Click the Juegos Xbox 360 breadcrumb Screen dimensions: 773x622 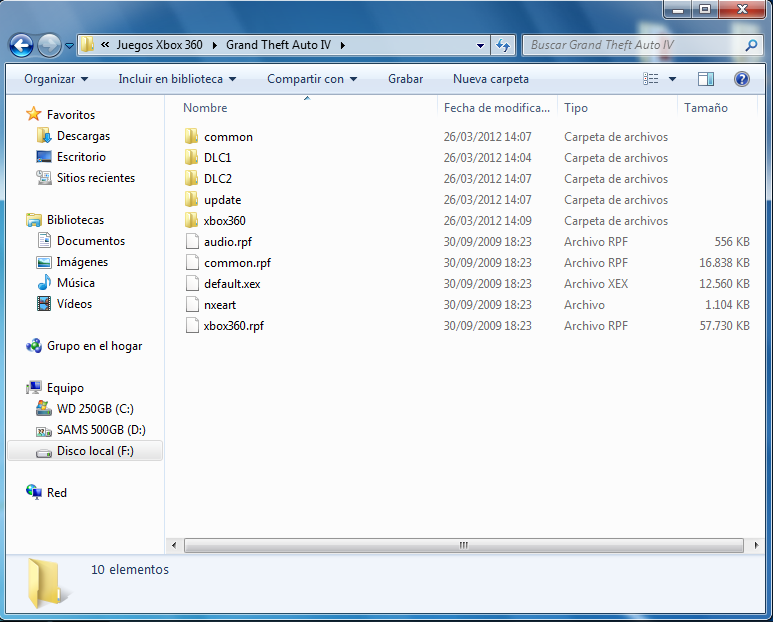click(x=159, y=45)
